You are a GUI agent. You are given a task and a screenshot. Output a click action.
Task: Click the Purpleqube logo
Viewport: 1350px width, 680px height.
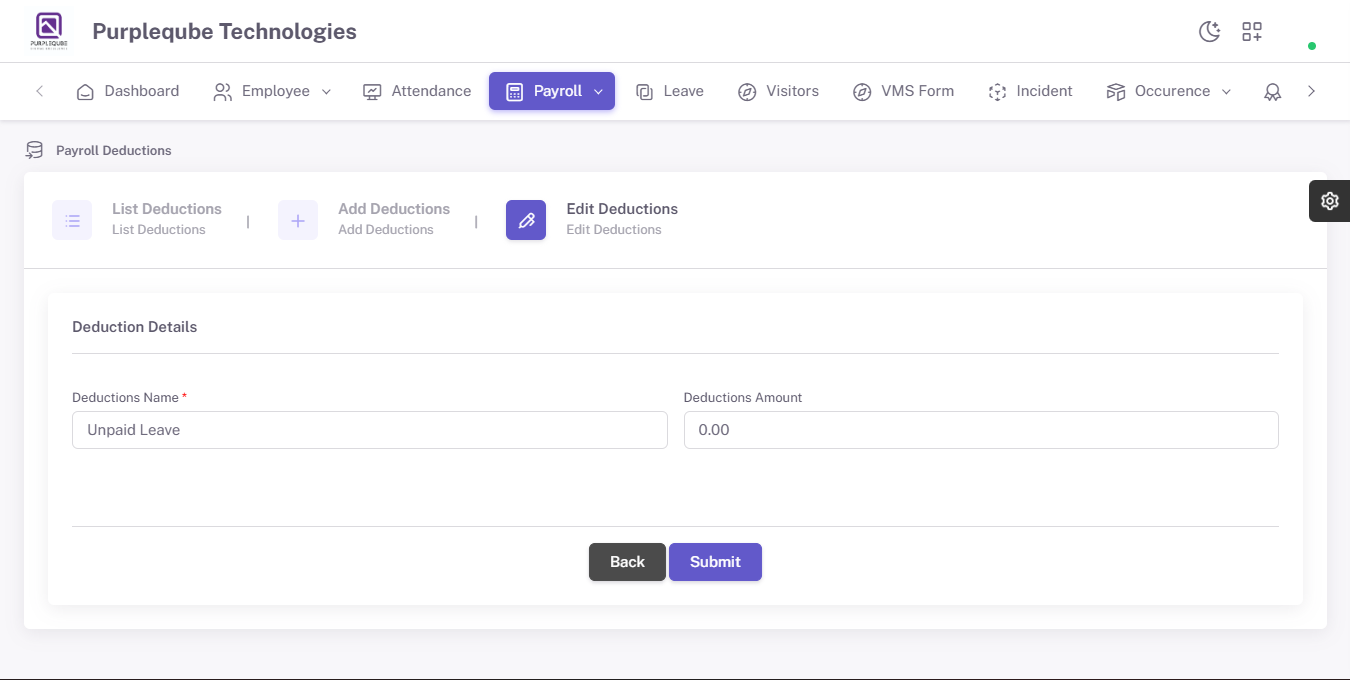click(49, 31)
